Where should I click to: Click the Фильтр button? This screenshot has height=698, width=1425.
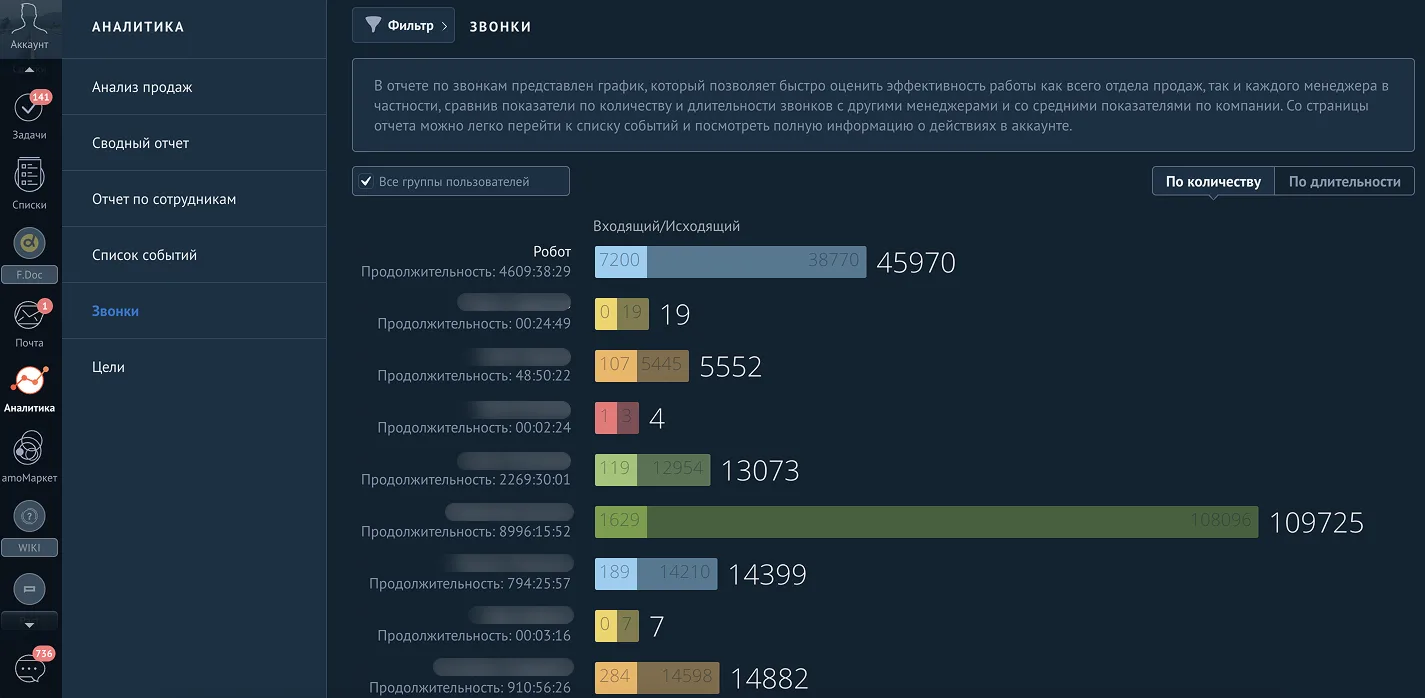pos(404,25)
